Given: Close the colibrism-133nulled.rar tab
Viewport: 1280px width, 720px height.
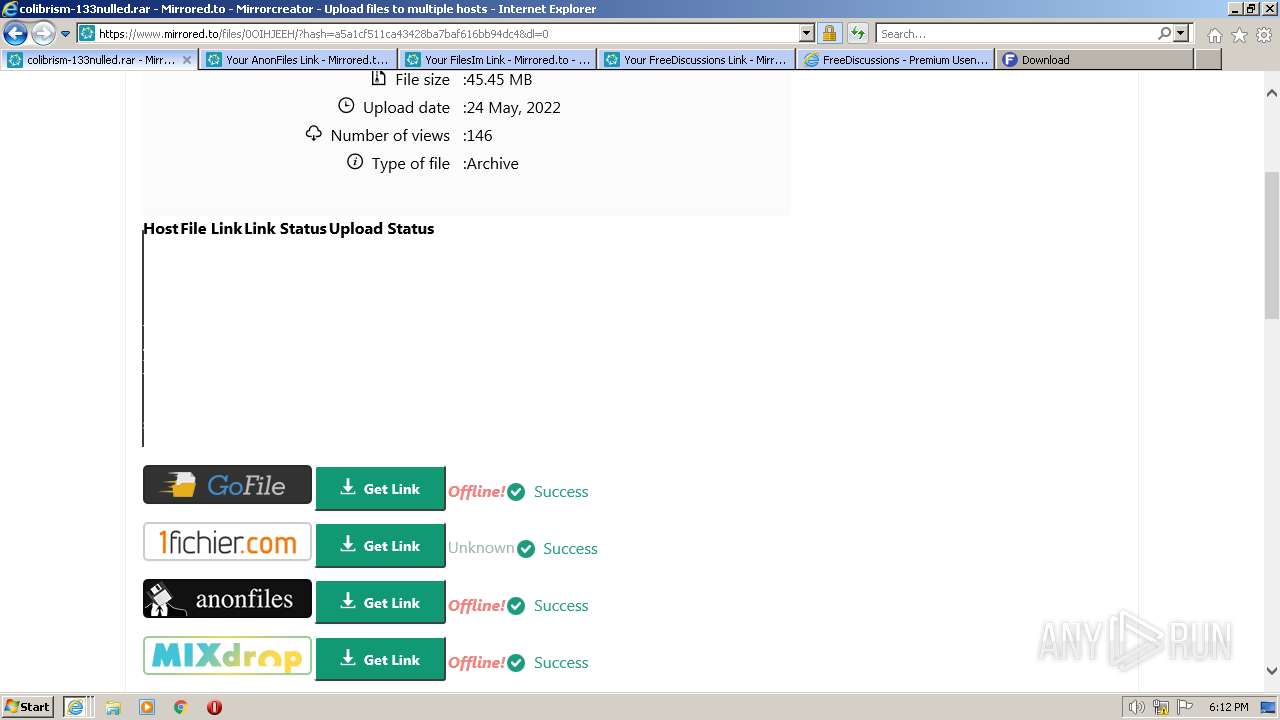Looking at the screenshot, I should 187,60.
